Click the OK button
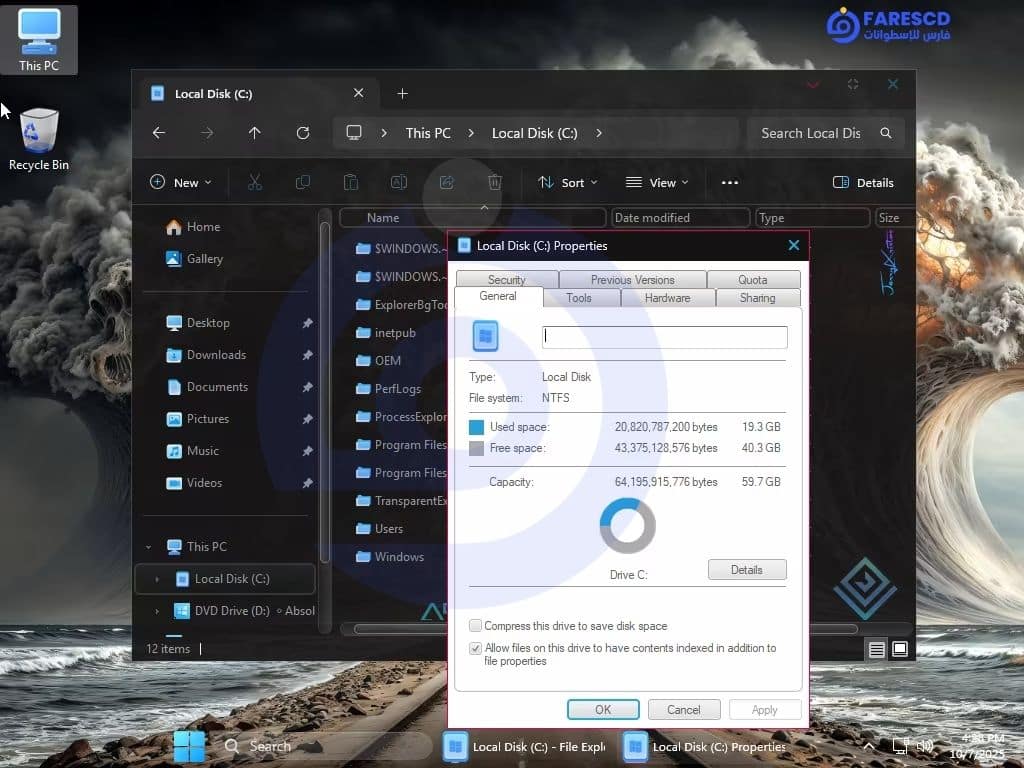This screenshot has width=1024, height=768. click(x=602, y=709)
